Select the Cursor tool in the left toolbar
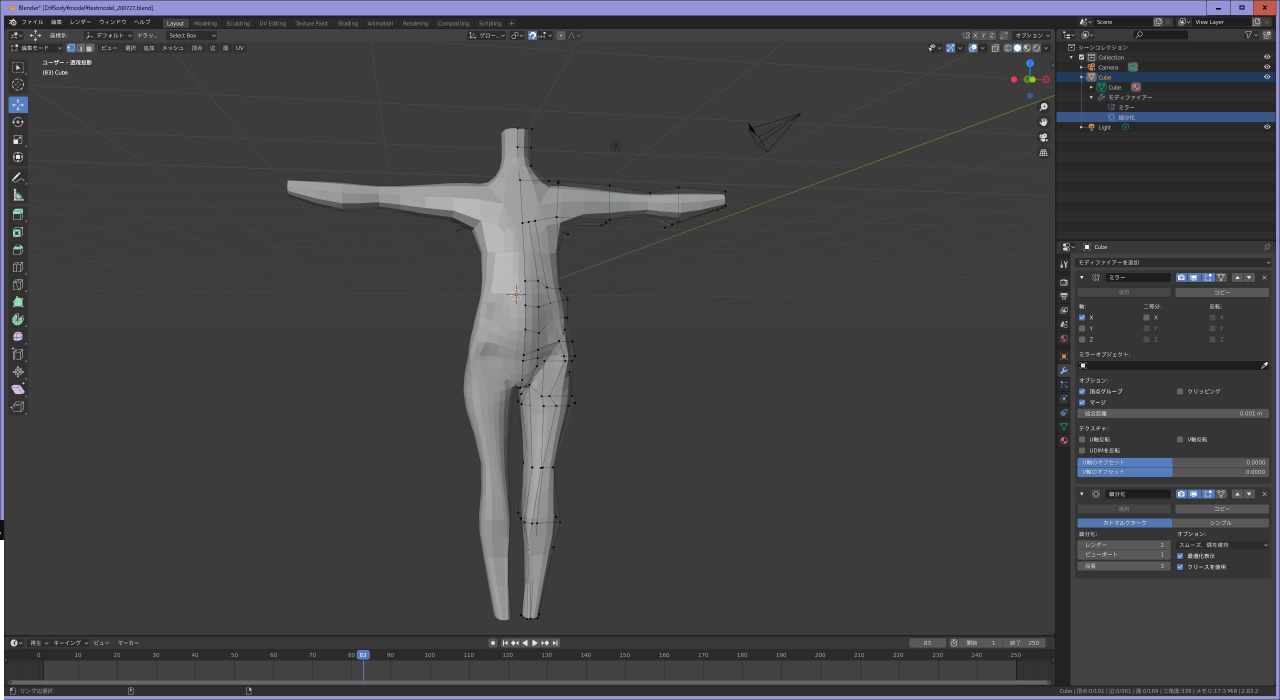The image size is (1280, 700). (18, 85)
